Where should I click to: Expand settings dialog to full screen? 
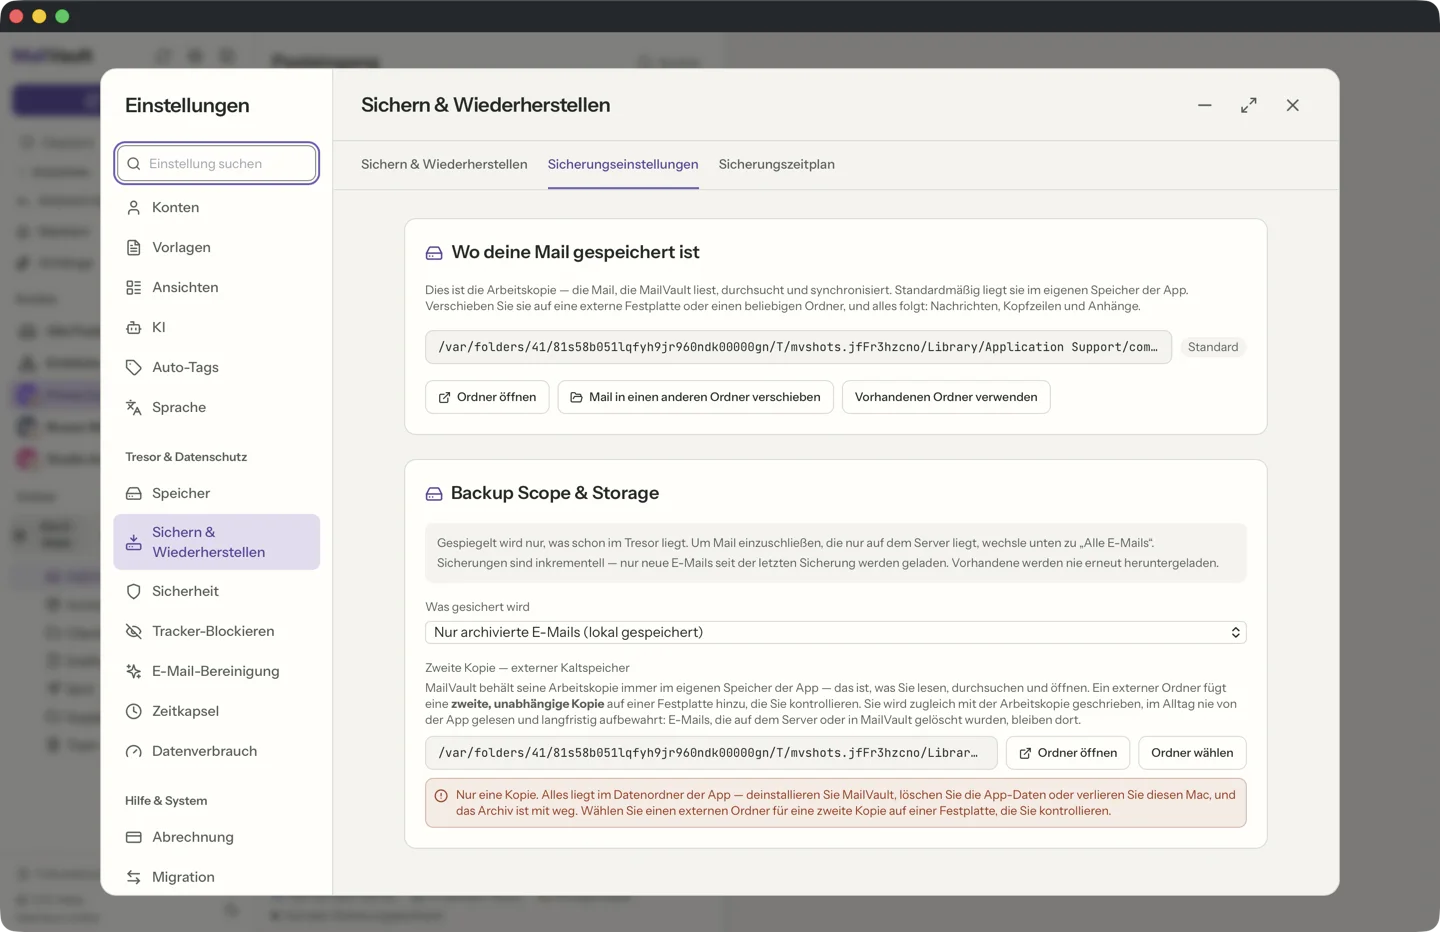(x=1249, y=105)
